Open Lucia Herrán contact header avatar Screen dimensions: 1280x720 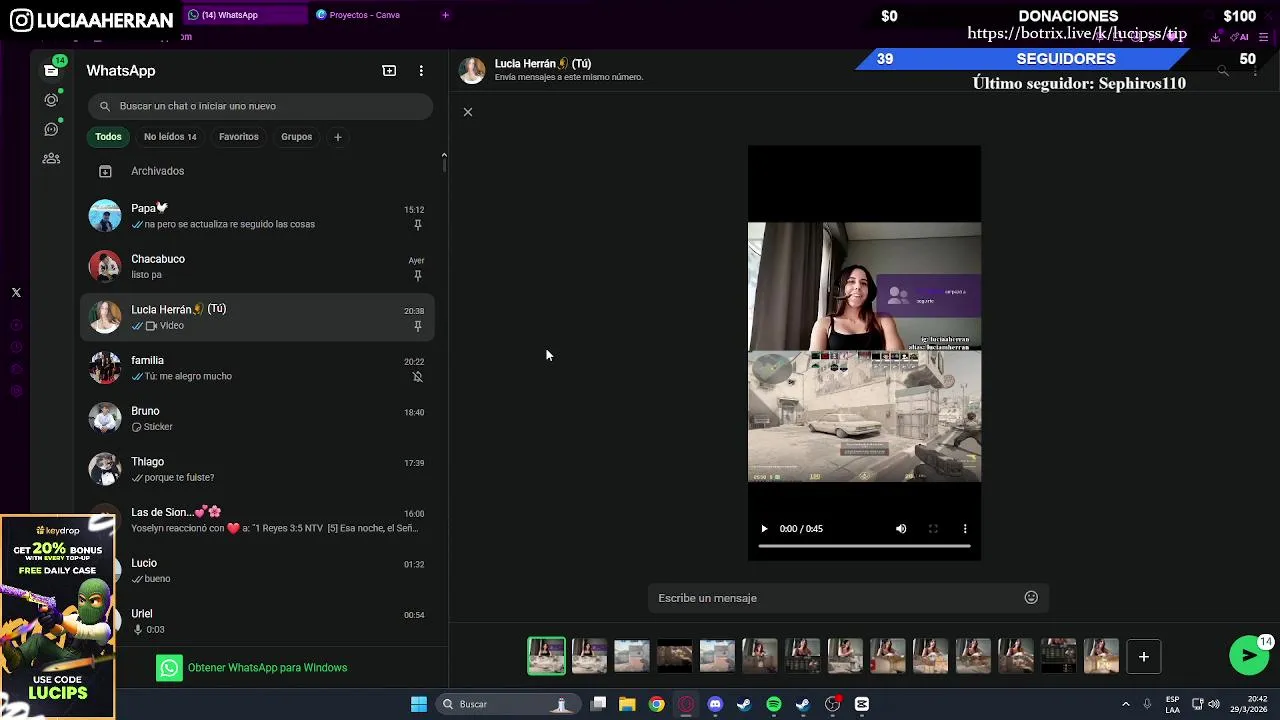[x=472, y=70]
